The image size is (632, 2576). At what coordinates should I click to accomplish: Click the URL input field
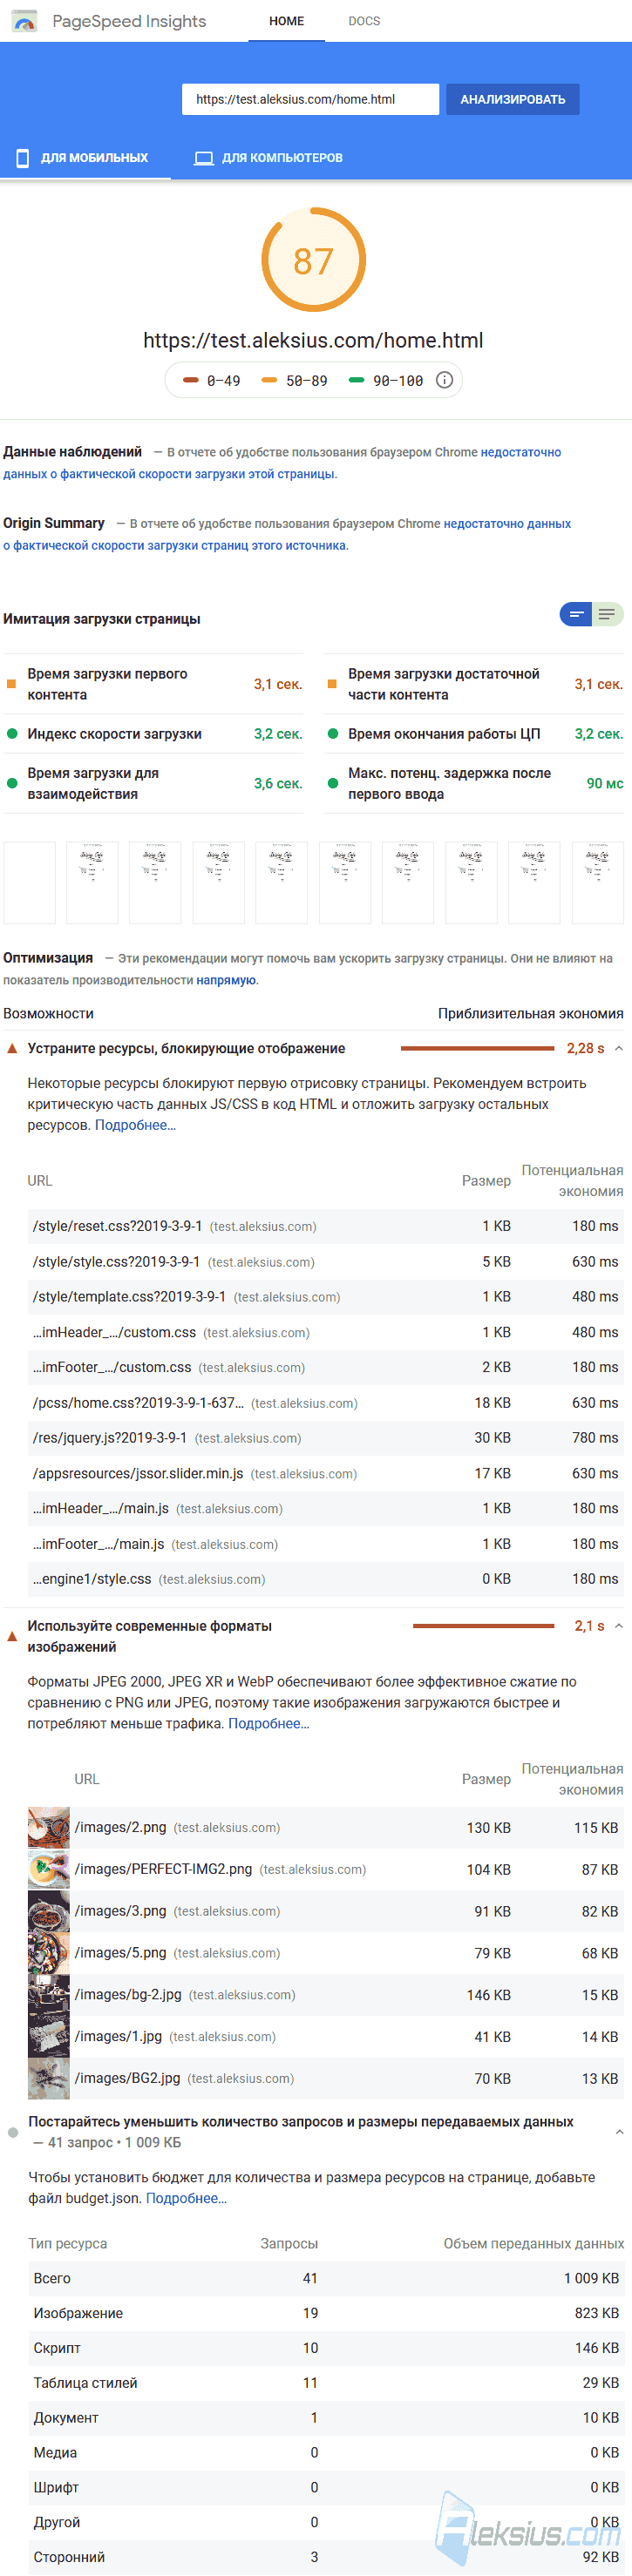310,99
